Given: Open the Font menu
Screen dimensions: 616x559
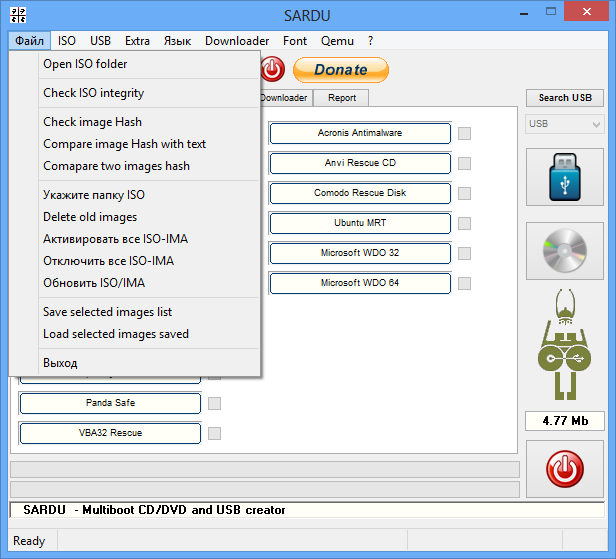Looking at the screenshot, I should click(295, 40).
